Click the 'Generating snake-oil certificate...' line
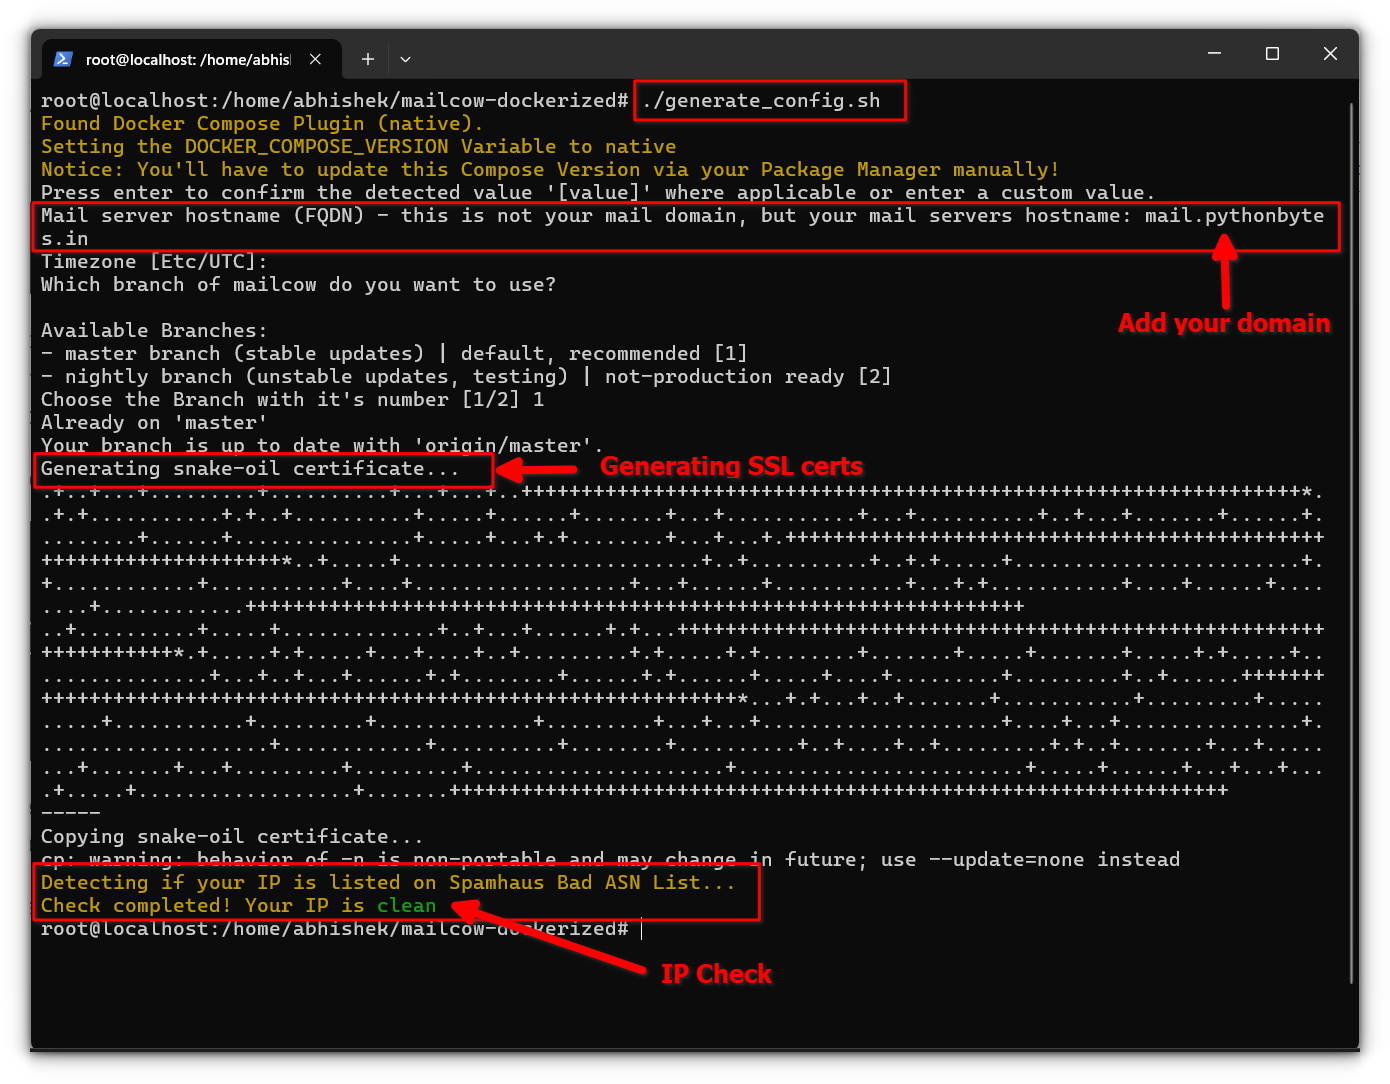Viewport: 1390px width, 1084px height. point(263,468)
